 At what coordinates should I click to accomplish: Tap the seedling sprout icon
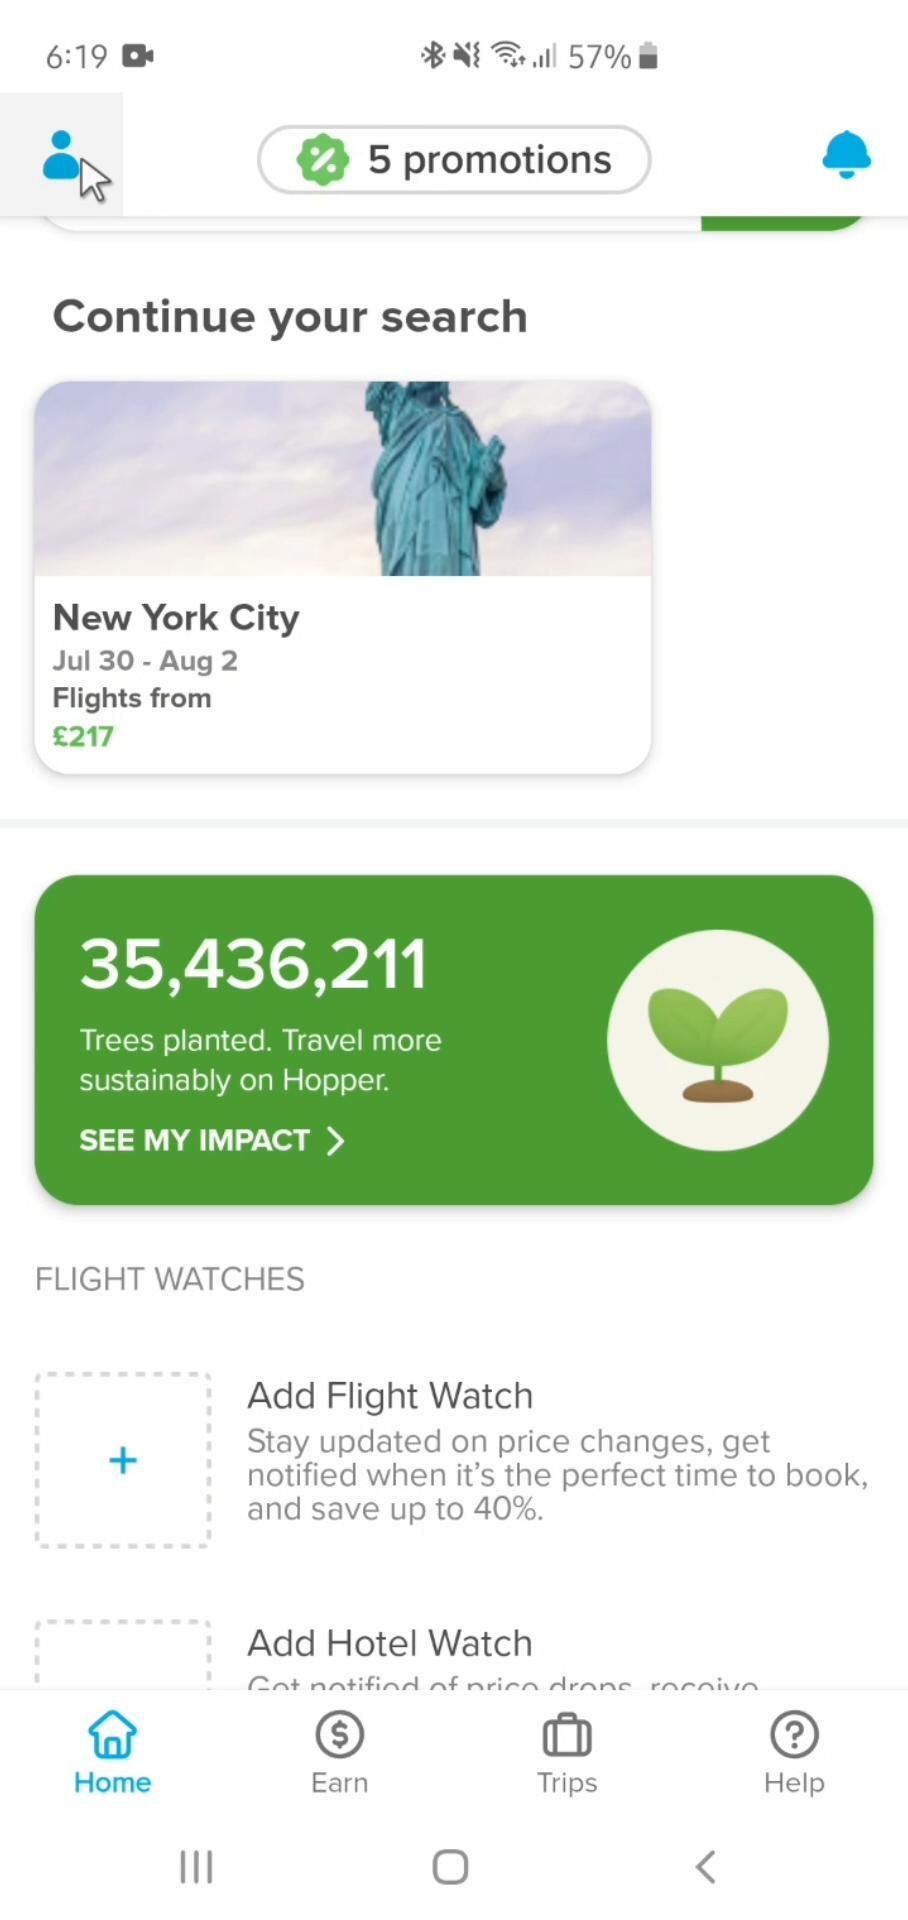point(717,1040)
